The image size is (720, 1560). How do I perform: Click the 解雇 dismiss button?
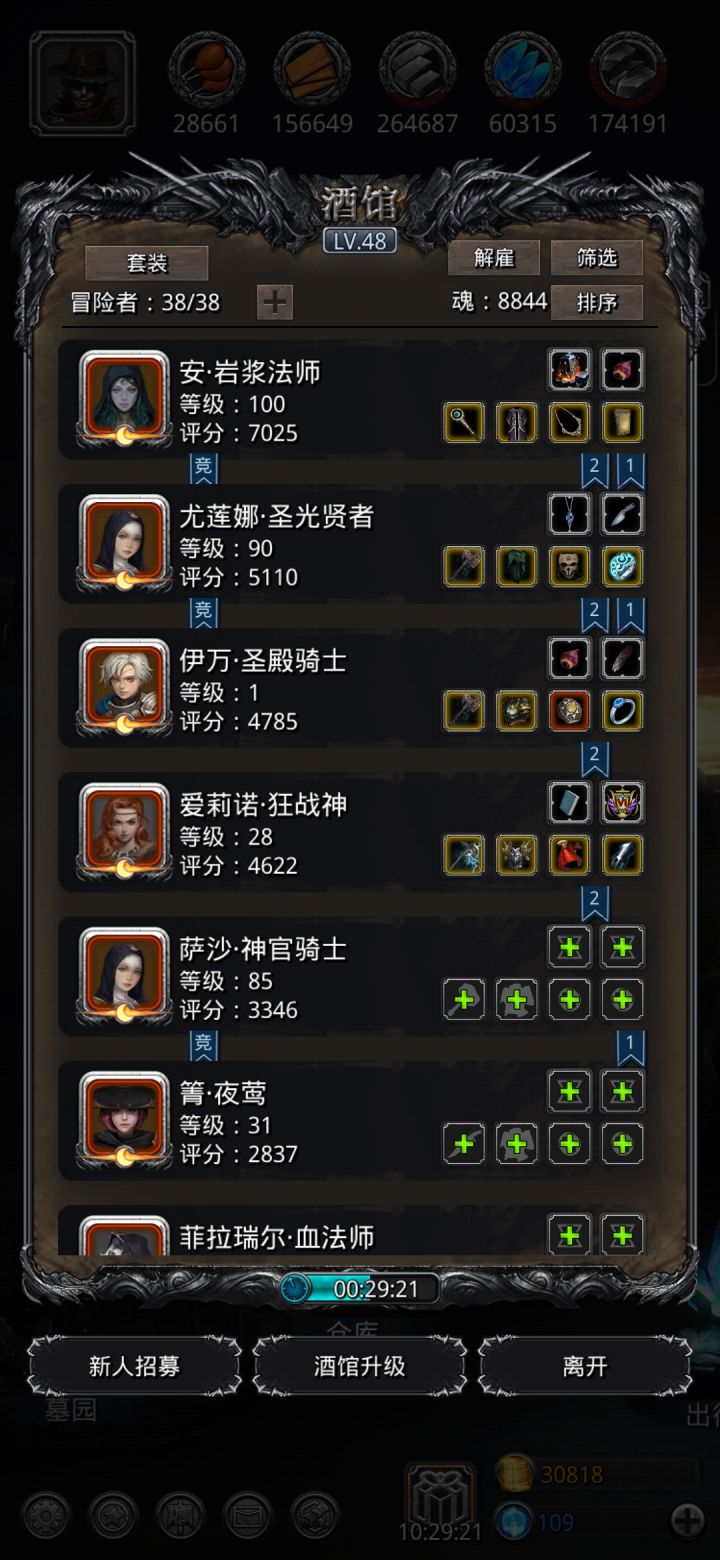[494, 258]
